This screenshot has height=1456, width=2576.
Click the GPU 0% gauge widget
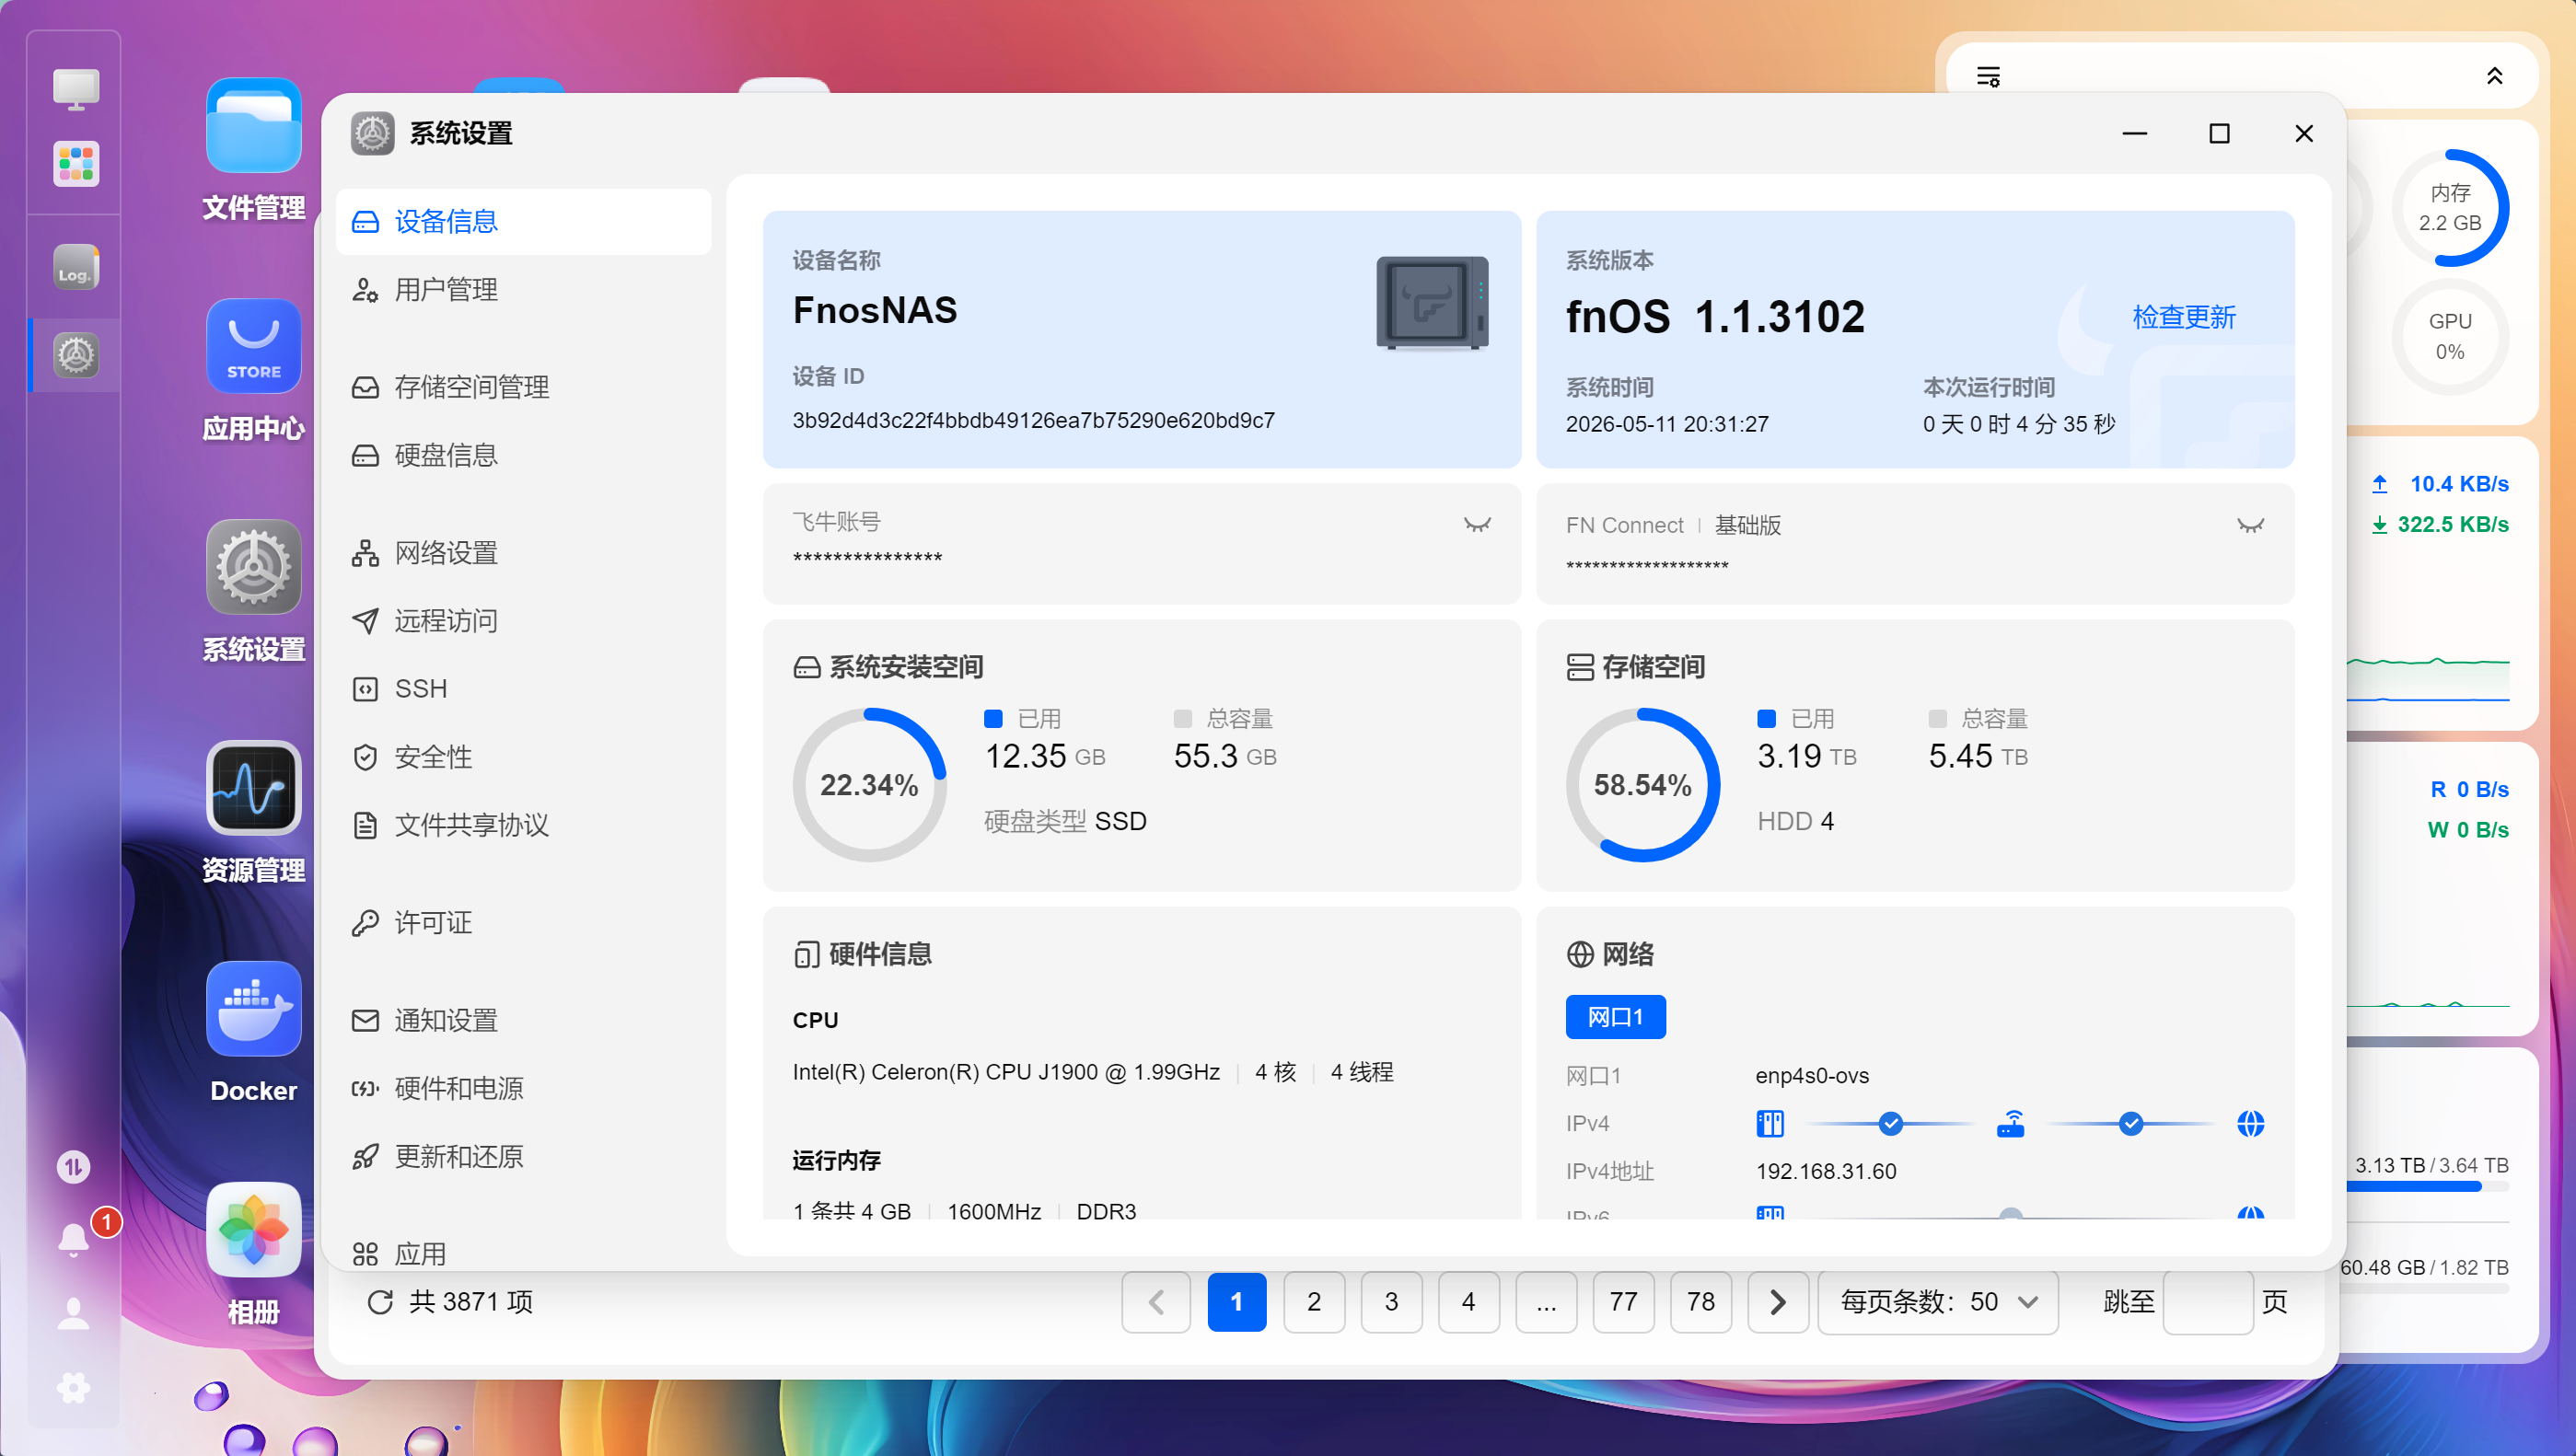tap(2449, 337)
